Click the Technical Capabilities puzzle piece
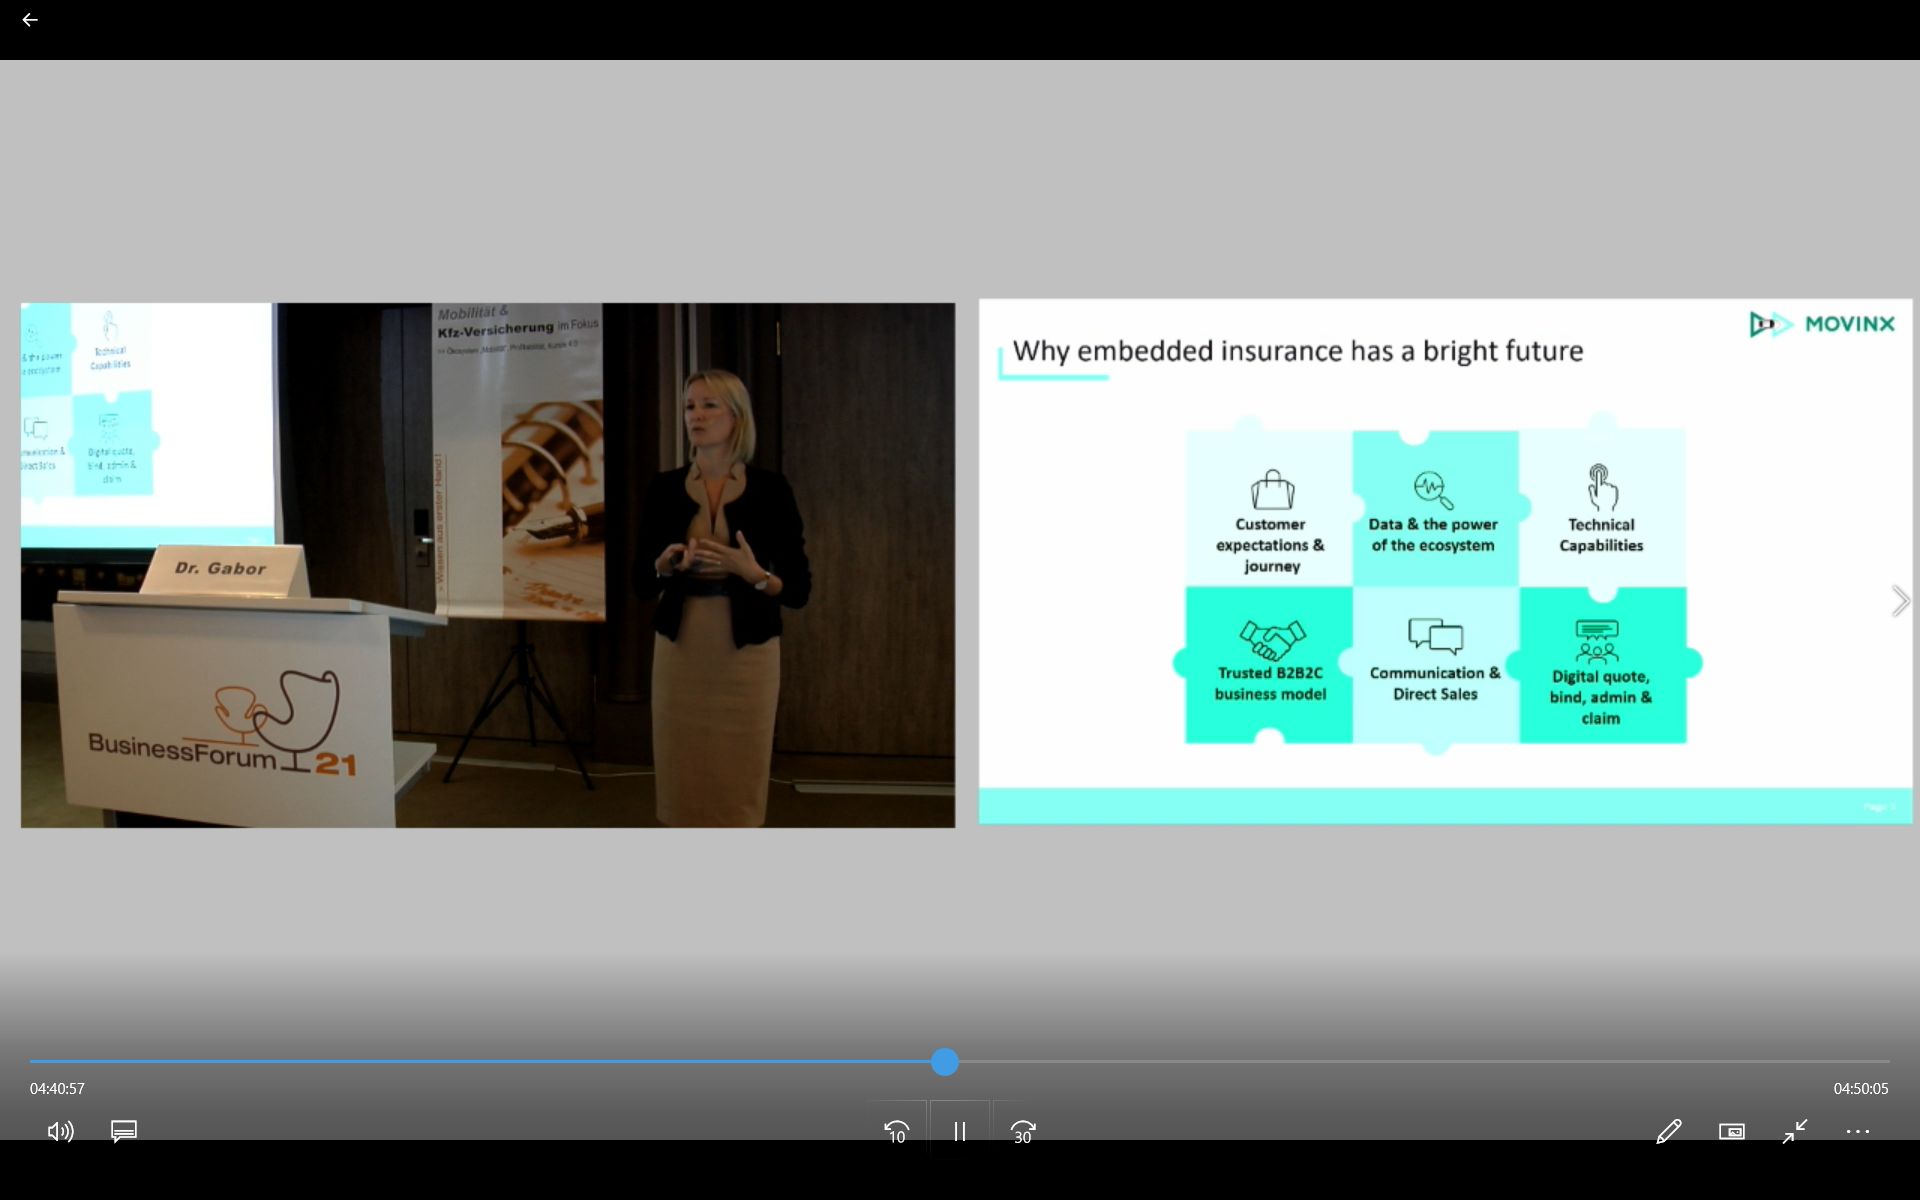 tap(1601, 509)
